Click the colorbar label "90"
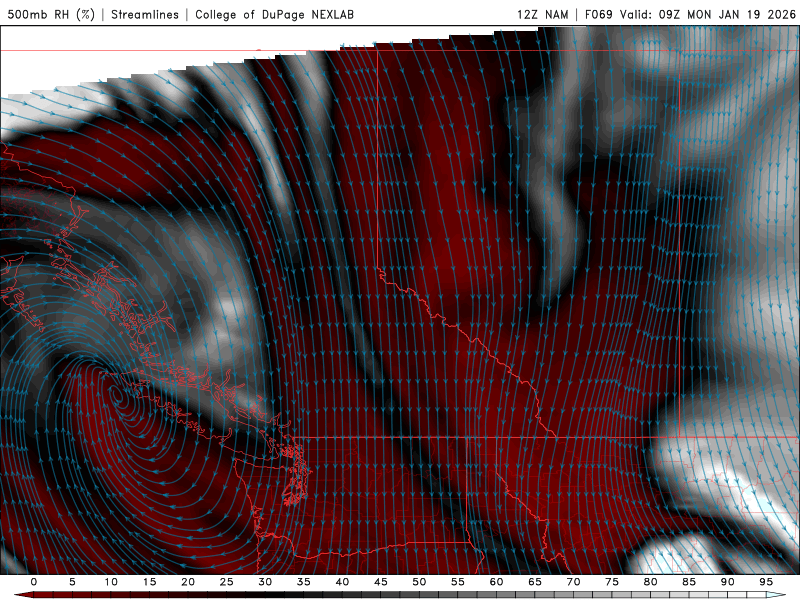This screenshot has height=600, width=800. click(727, 582)
